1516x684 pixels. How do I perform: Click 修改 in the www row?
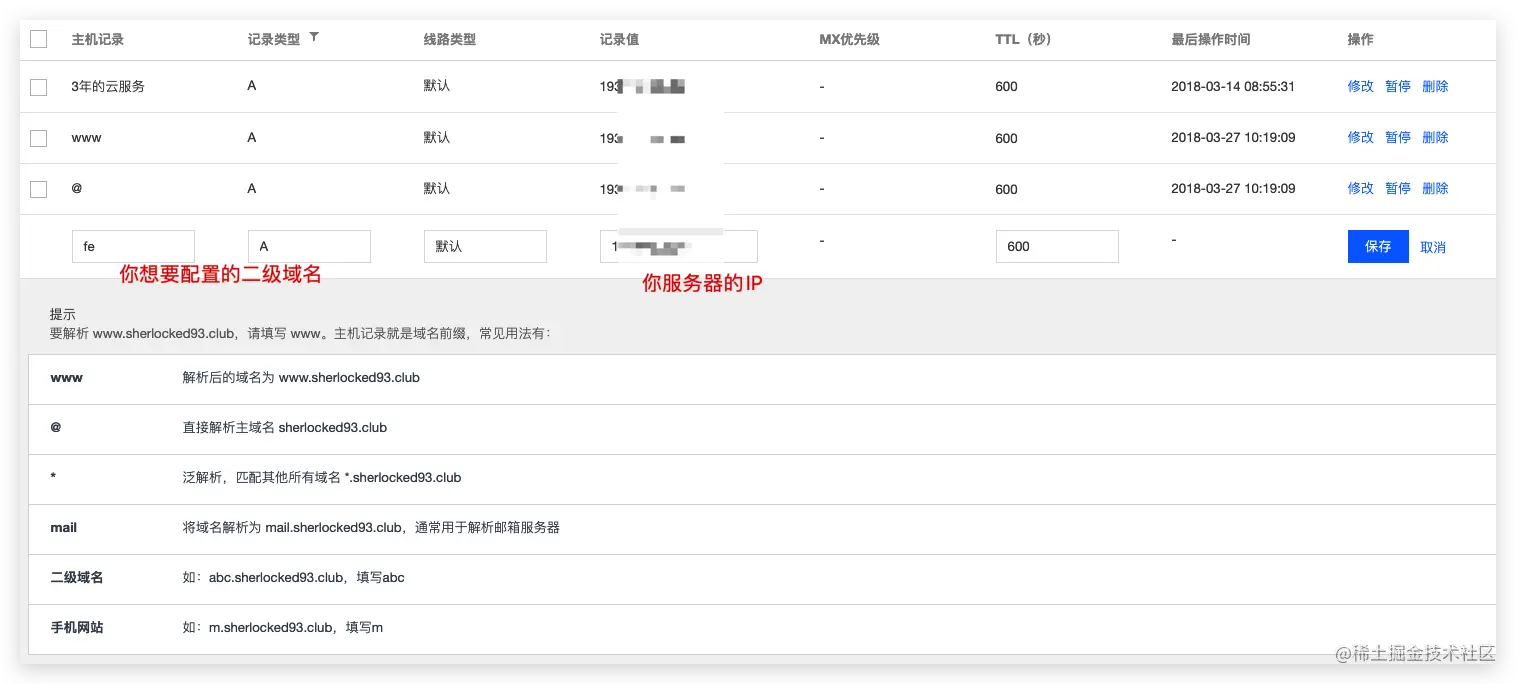[x=1361, y=137]
